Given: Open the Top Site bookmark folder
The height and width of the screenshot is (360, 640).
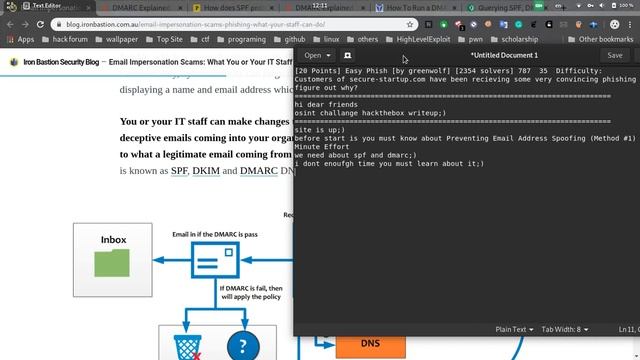Looking at the screenshot, I should click(x=164, y=40).
